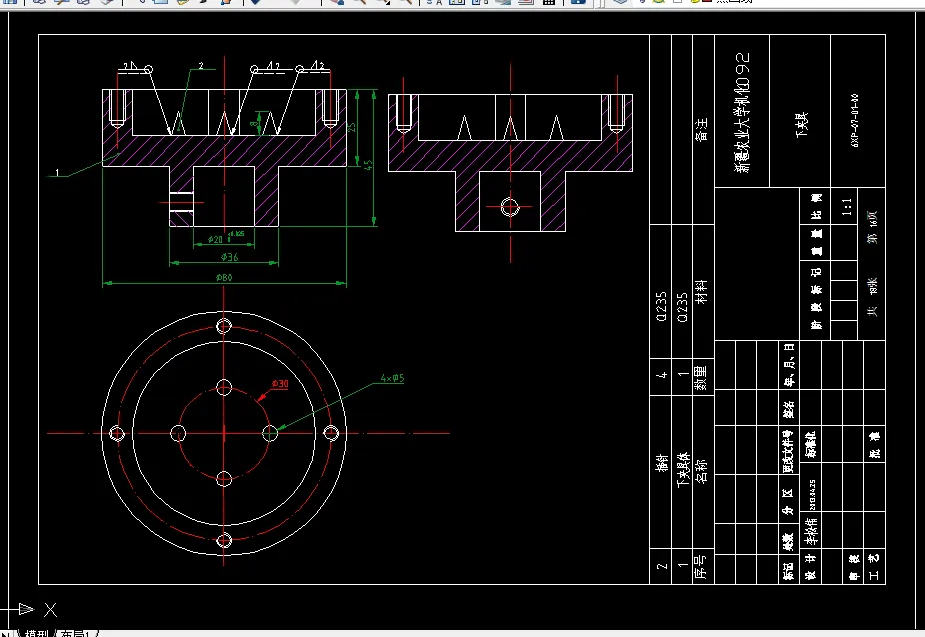The width and height of the screenshot is (925, 637).
Task: Click the 批准 approval label
Action: [875, 444]
